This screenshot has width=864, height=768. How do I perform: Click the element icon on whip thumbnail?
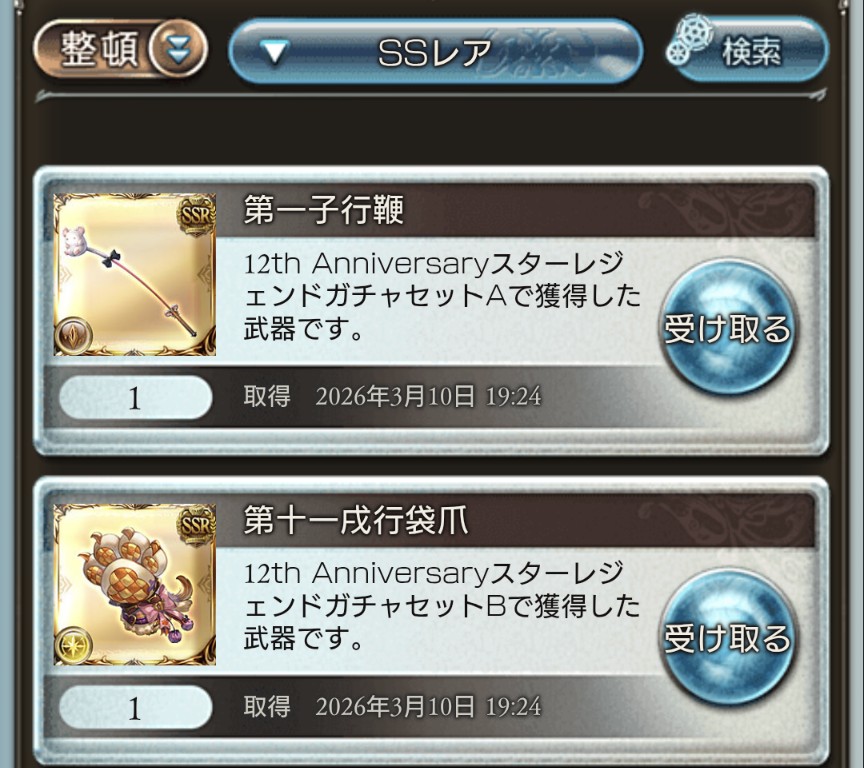pyautogui.click(x=74, y=334)
